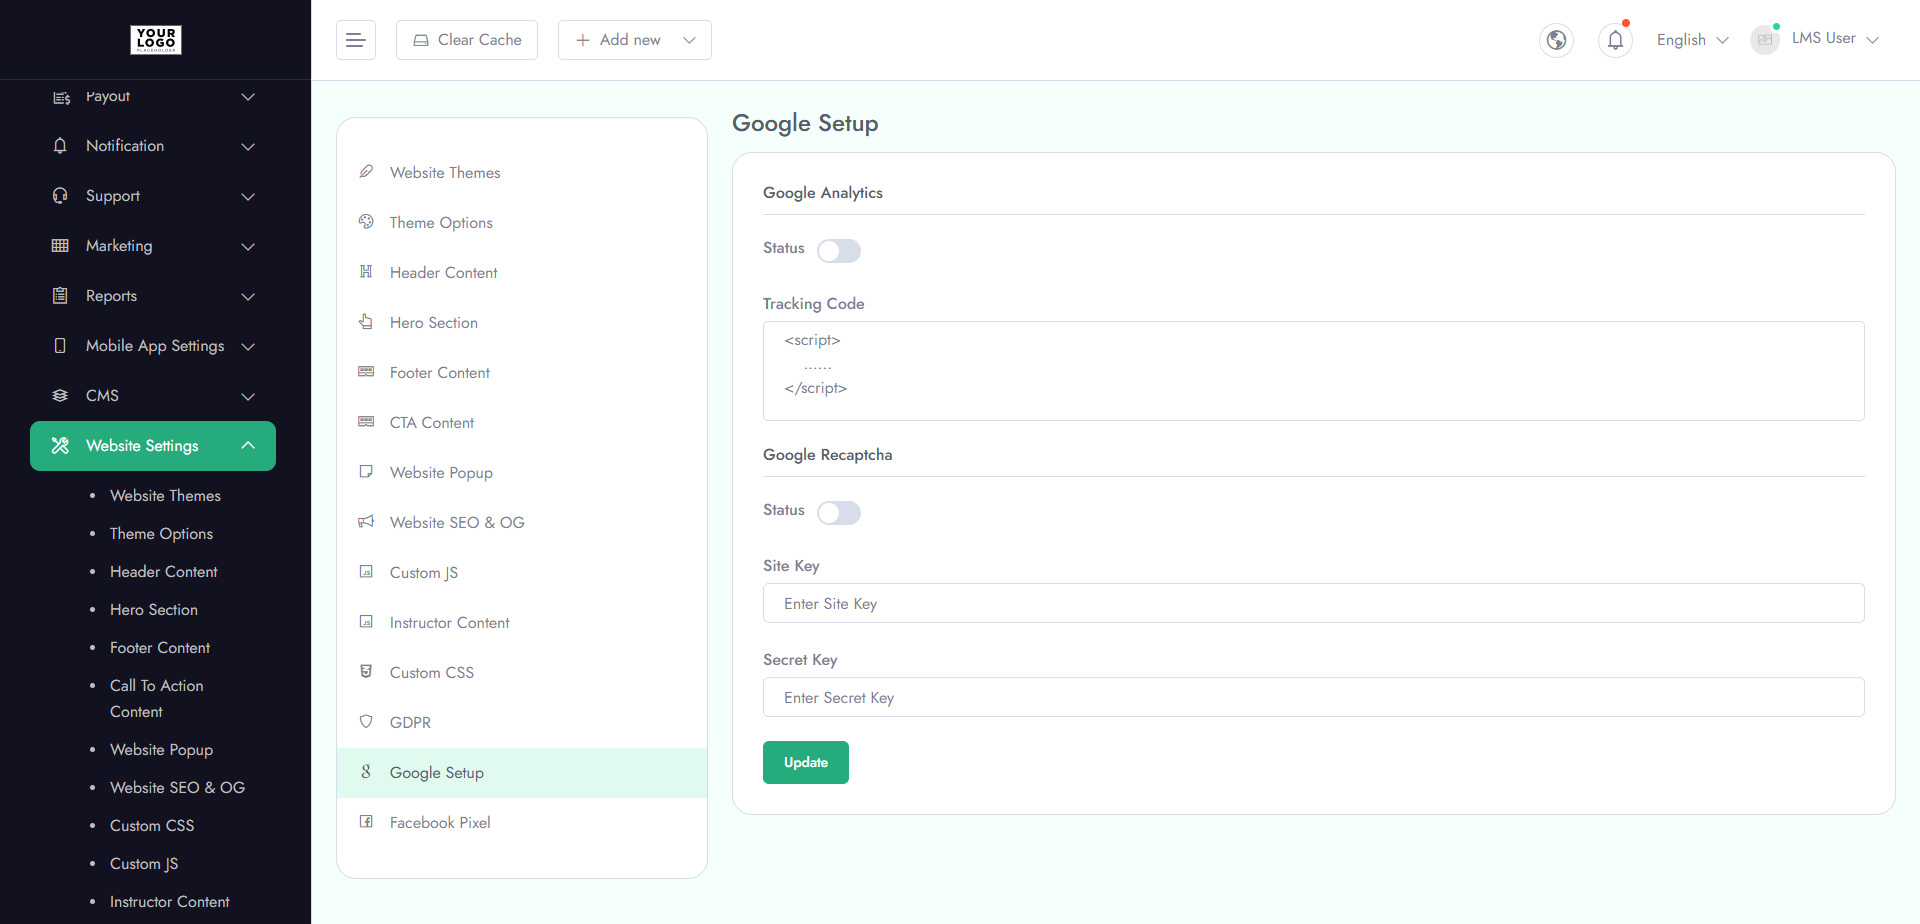This screenshot has width=1920, height=924.
Task: Click the note icon beside Website Popup
Action: coord(366,472)
